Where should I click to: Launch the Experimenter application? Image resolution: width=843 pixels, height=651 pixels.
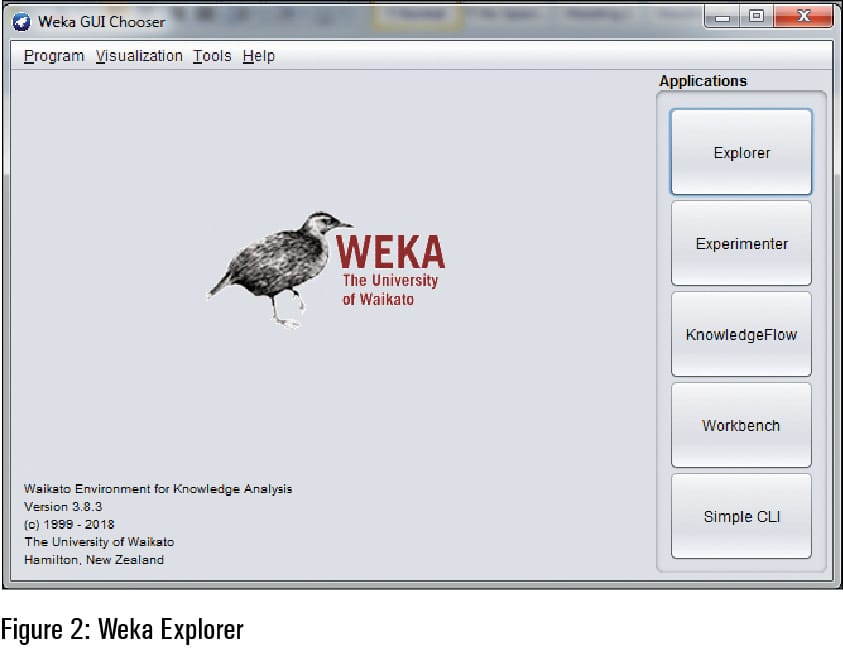[x=741, y=243]
